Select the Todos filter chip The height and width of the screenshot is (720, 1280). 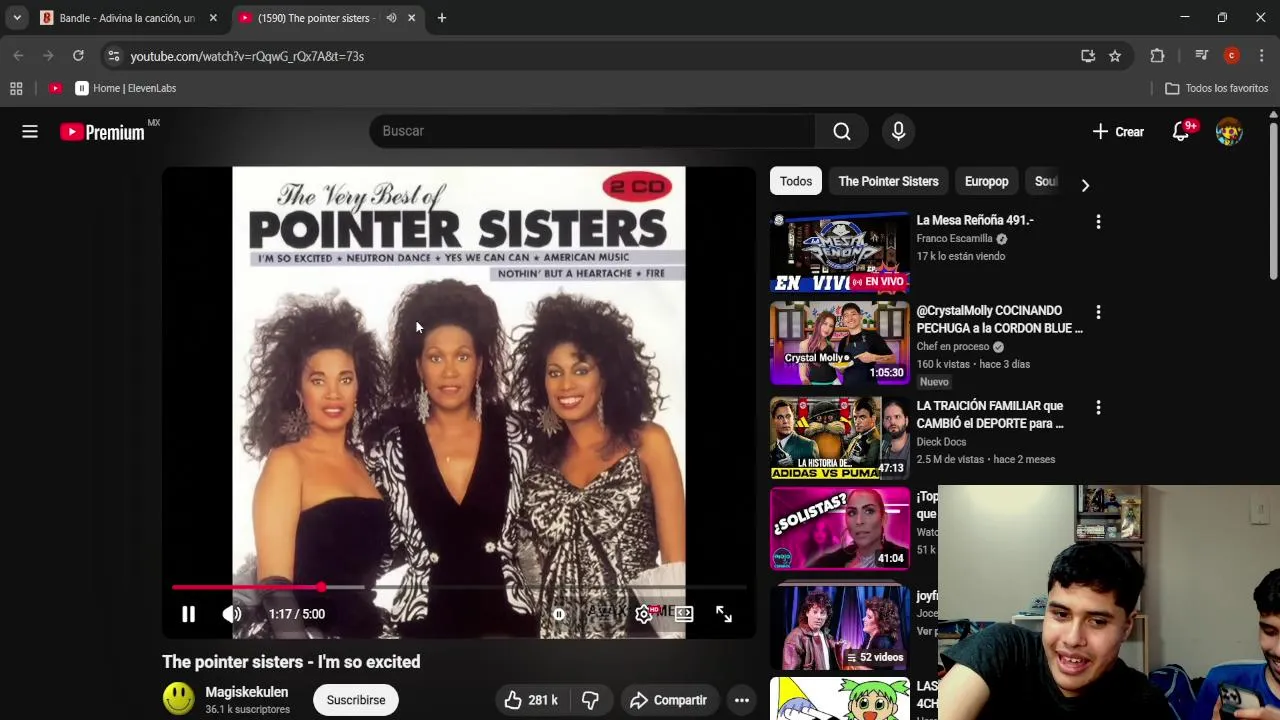coord(796,181)
